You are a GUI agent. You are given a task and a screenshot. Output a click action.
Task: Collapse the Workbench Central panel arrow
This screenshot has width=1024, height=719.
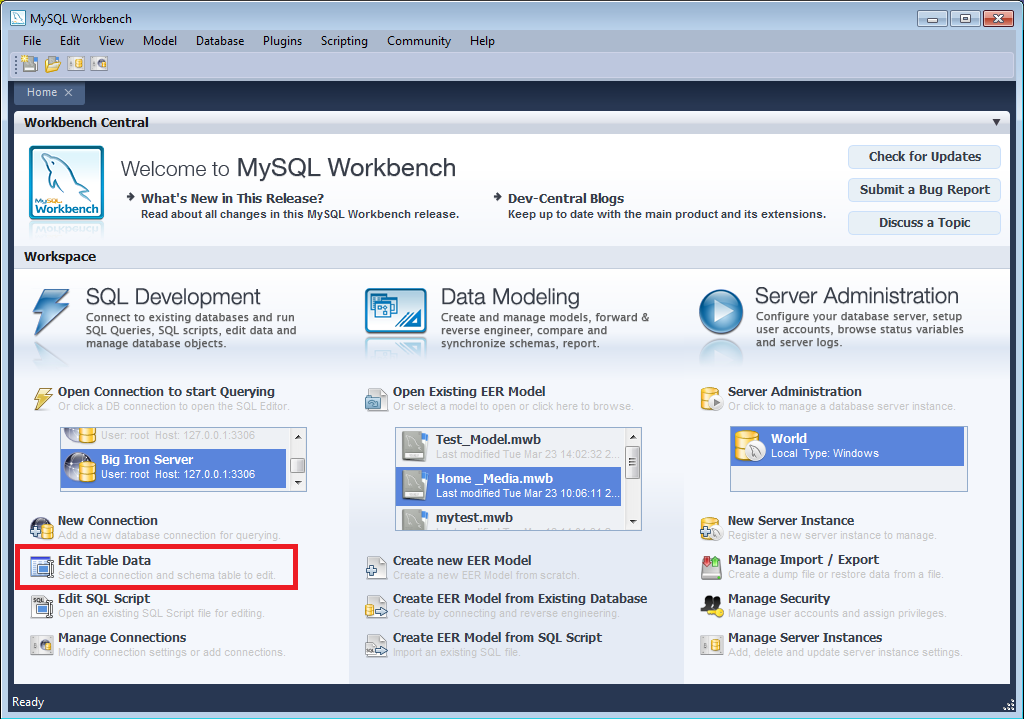pos(996,122)
